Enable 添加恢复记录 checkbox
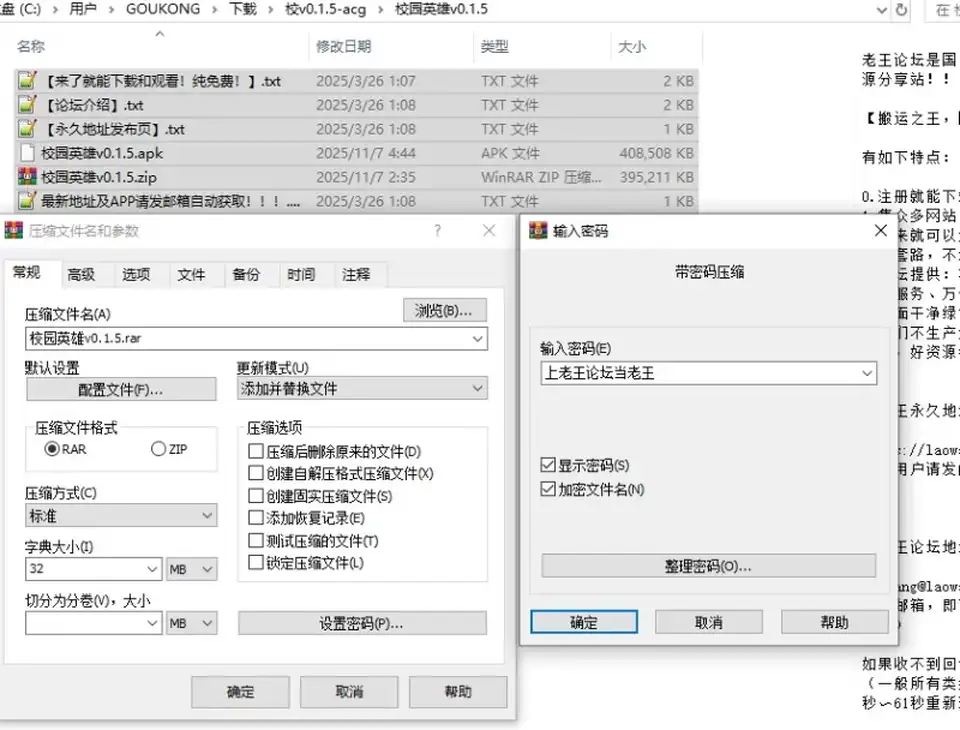This screenshot has width=960, height=730. tap(255, 517)
